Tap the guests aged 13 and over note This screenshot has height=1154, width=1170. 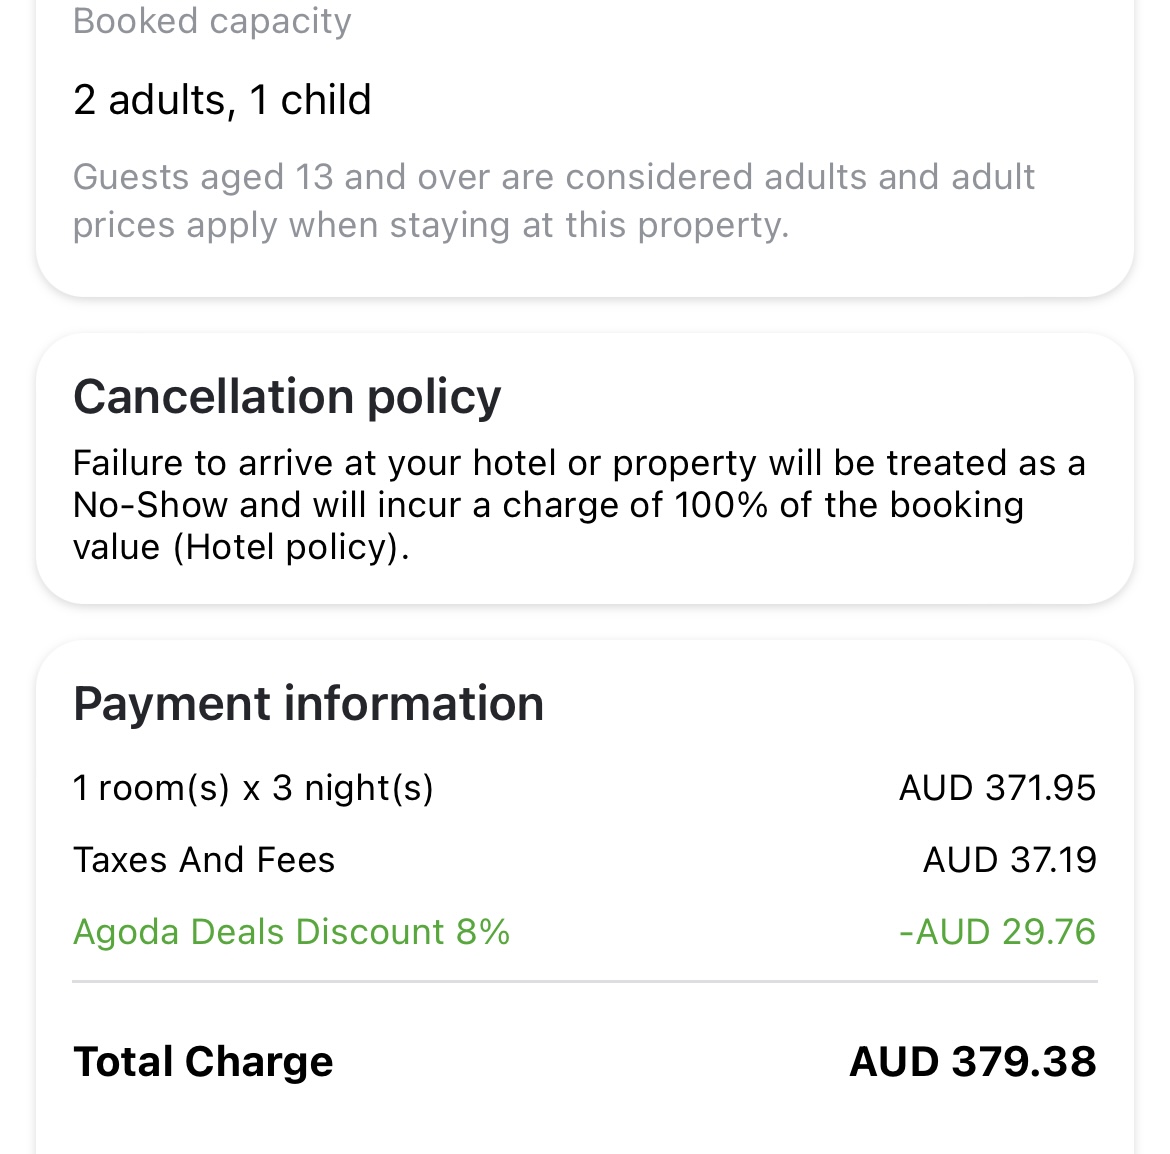coord(554,201)
